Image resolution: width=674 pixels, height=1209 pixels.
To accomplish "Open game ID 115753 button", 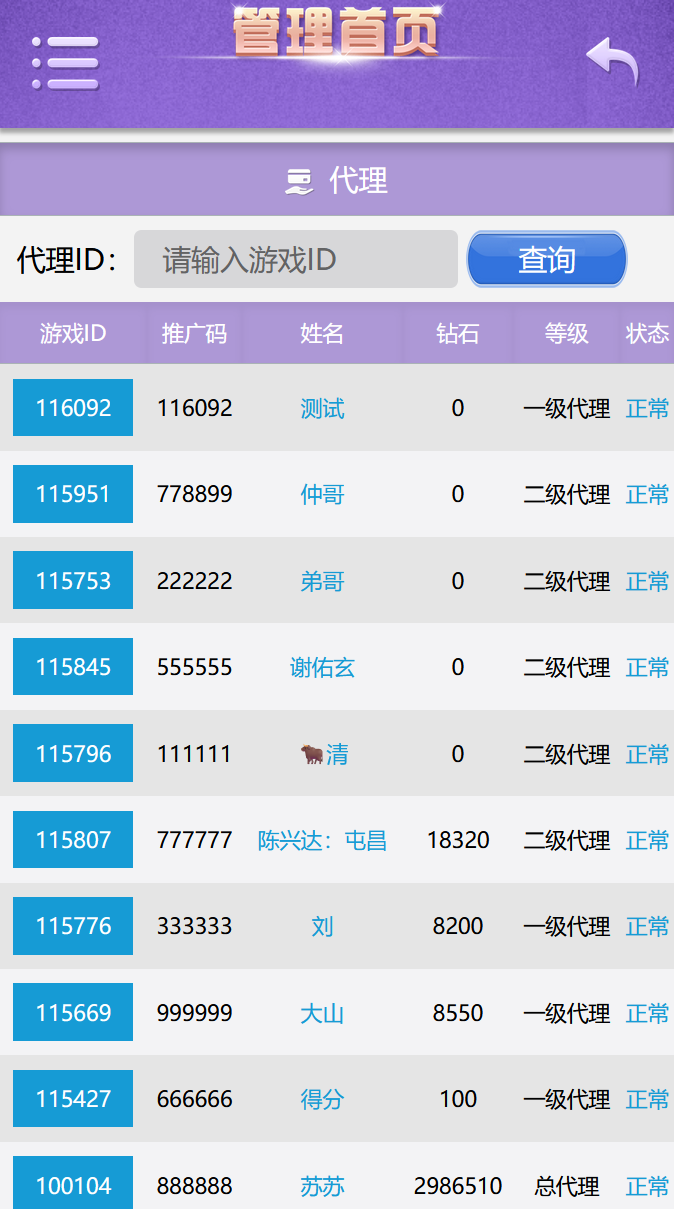I will [73, 581].
